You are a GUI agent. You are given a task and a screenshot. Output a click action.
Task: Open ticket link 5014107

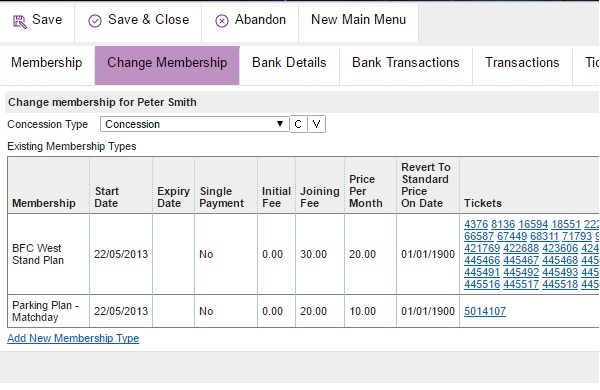tap(485, 311)
